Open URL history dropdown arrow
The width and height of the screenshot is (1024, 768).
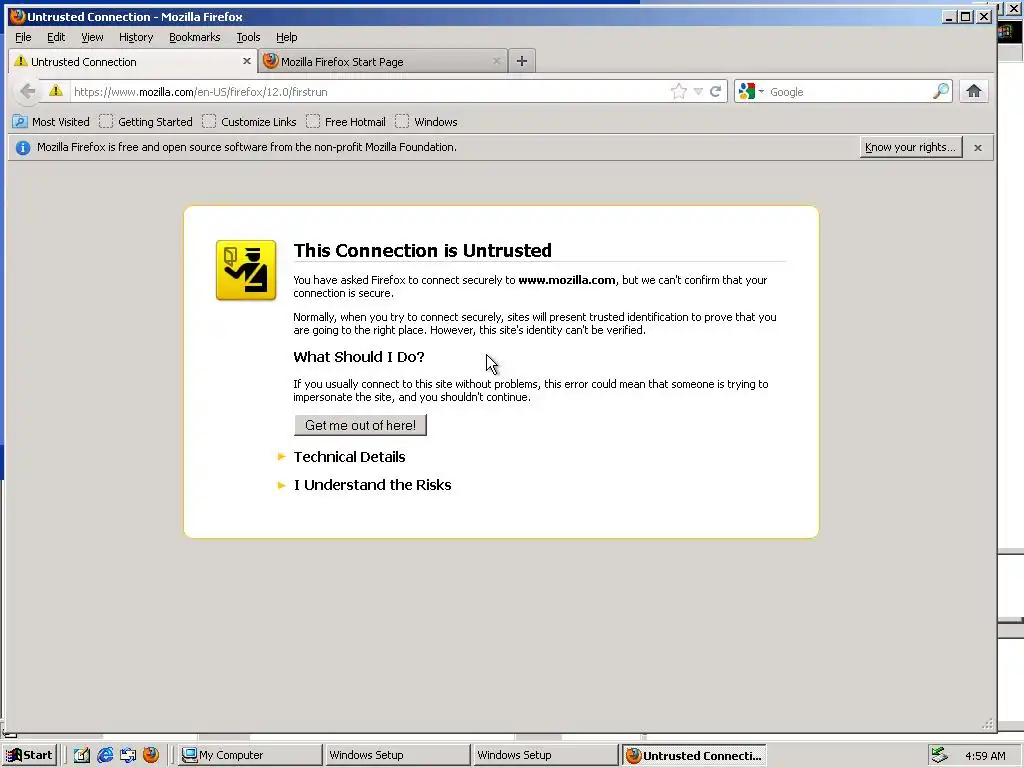click(x=698, y=91)
